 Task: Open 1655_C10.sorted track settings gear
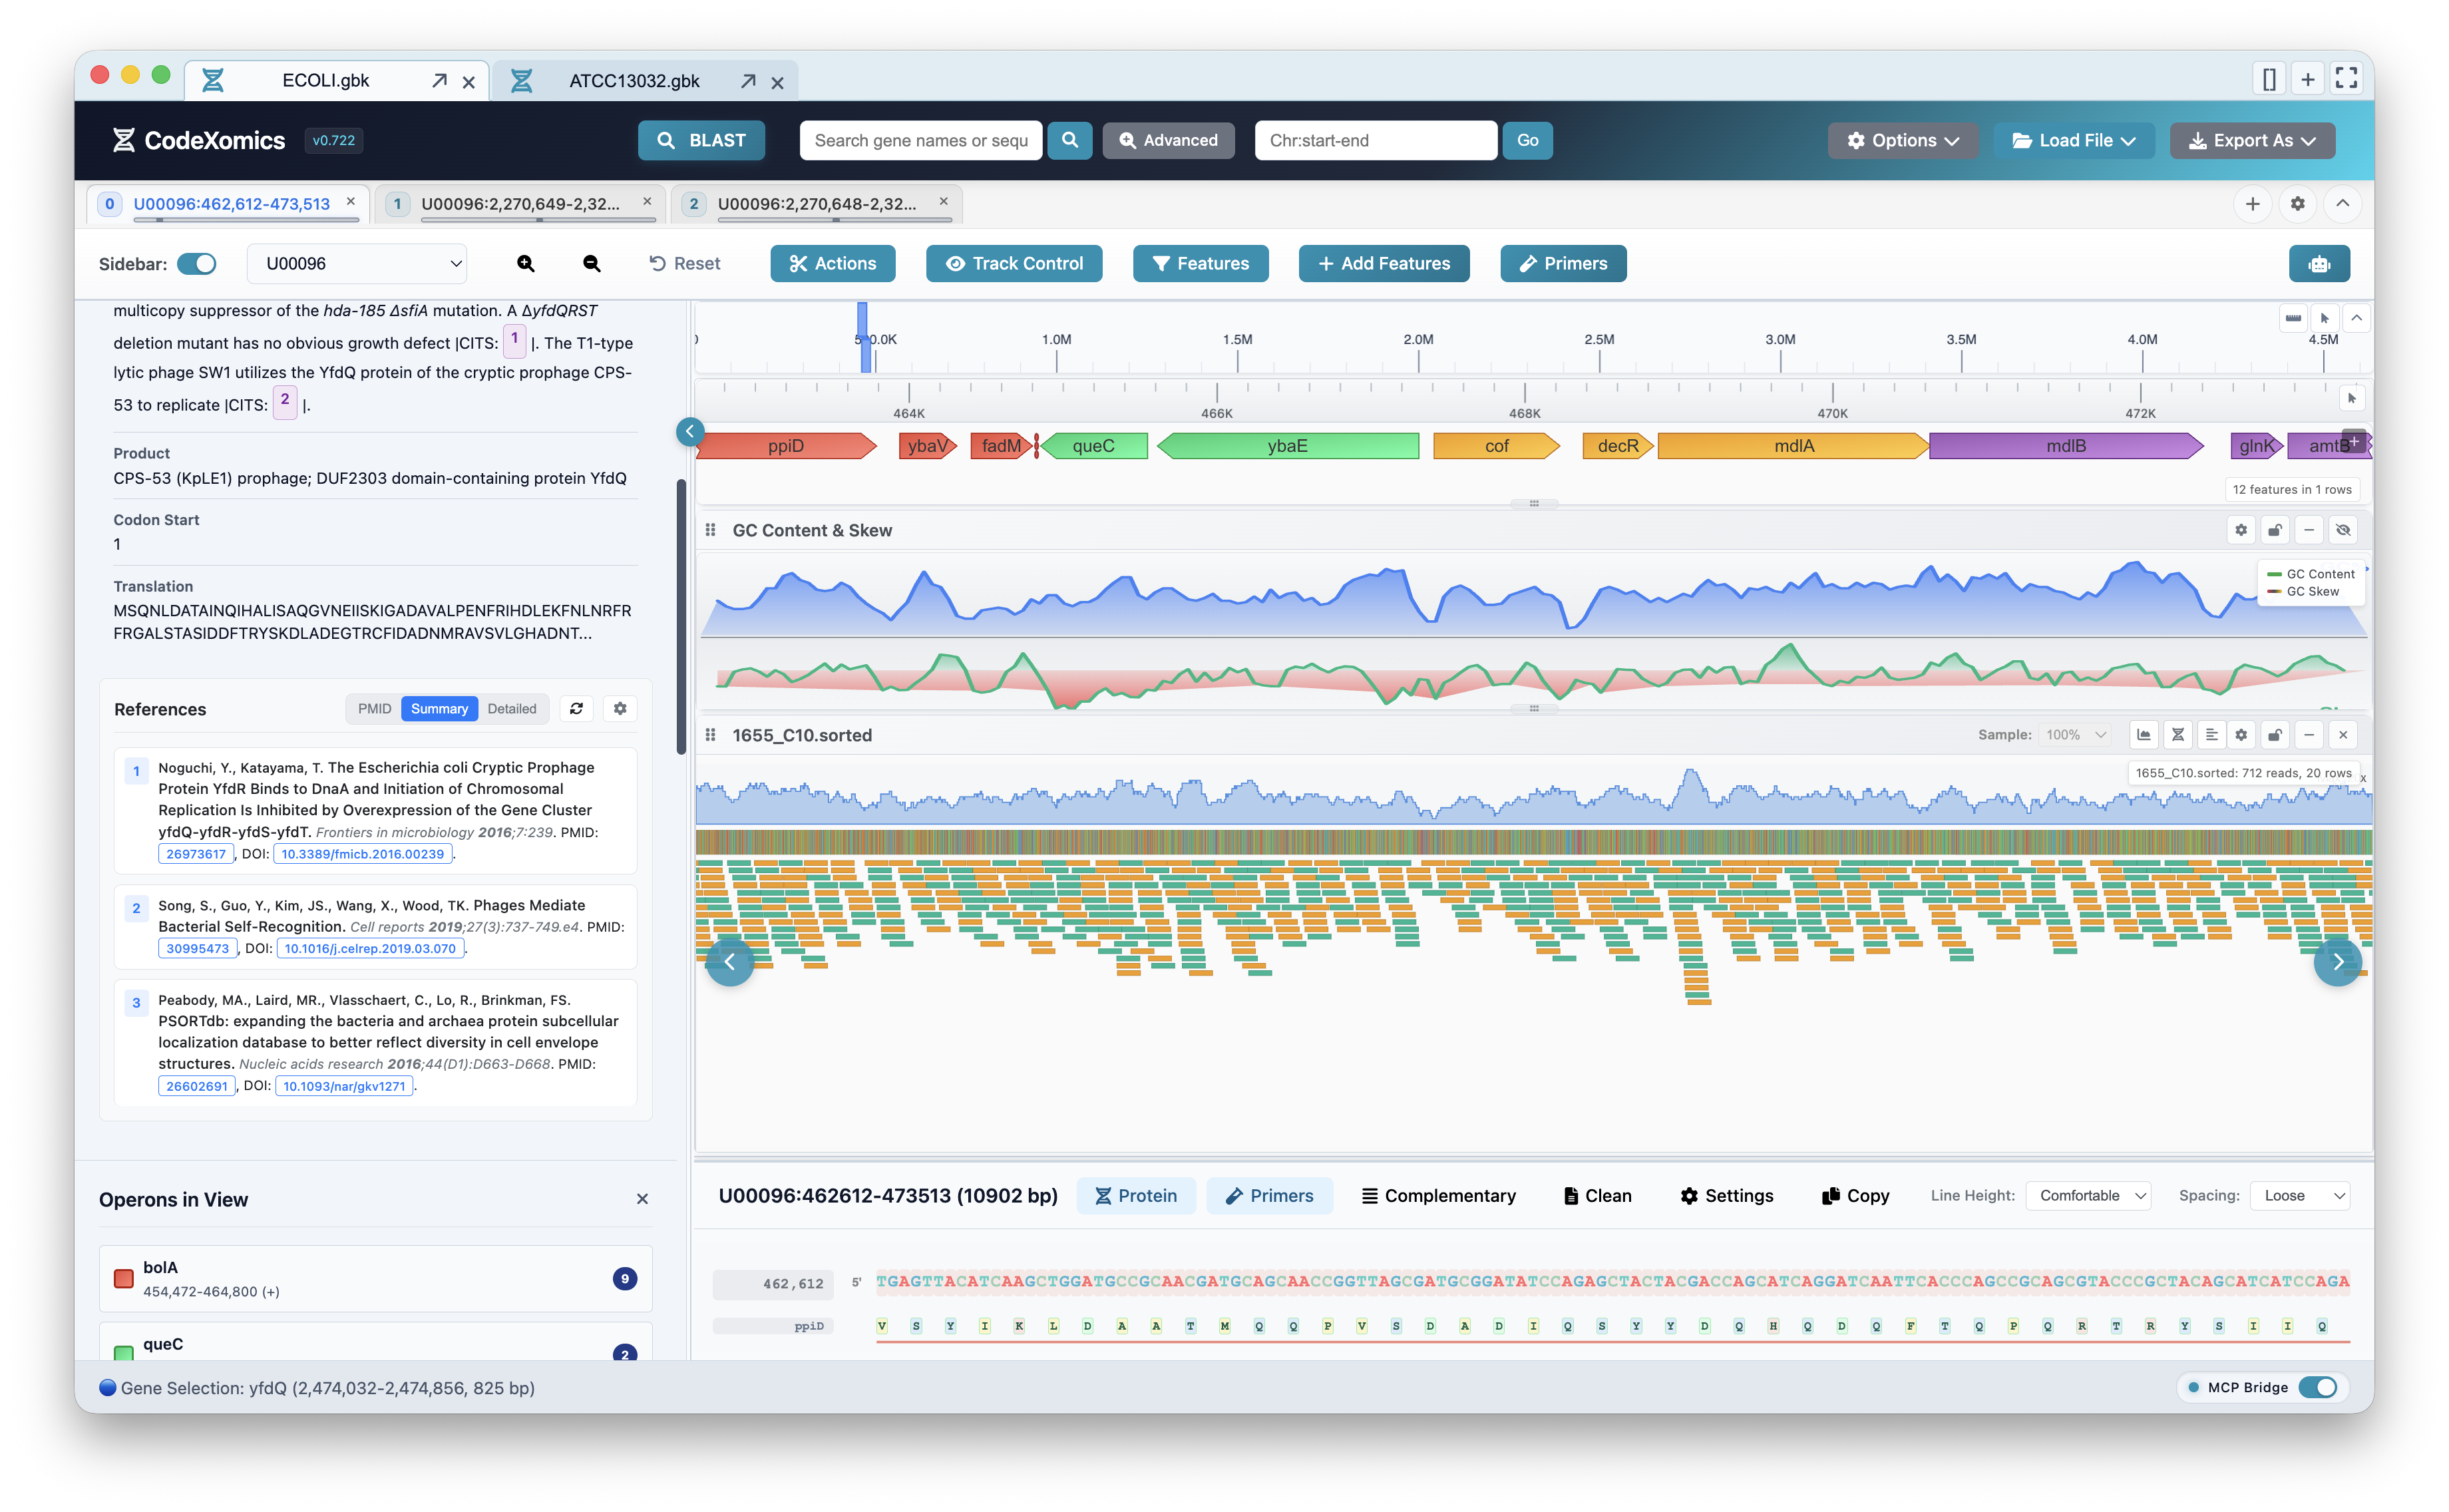coord(2241,735)
